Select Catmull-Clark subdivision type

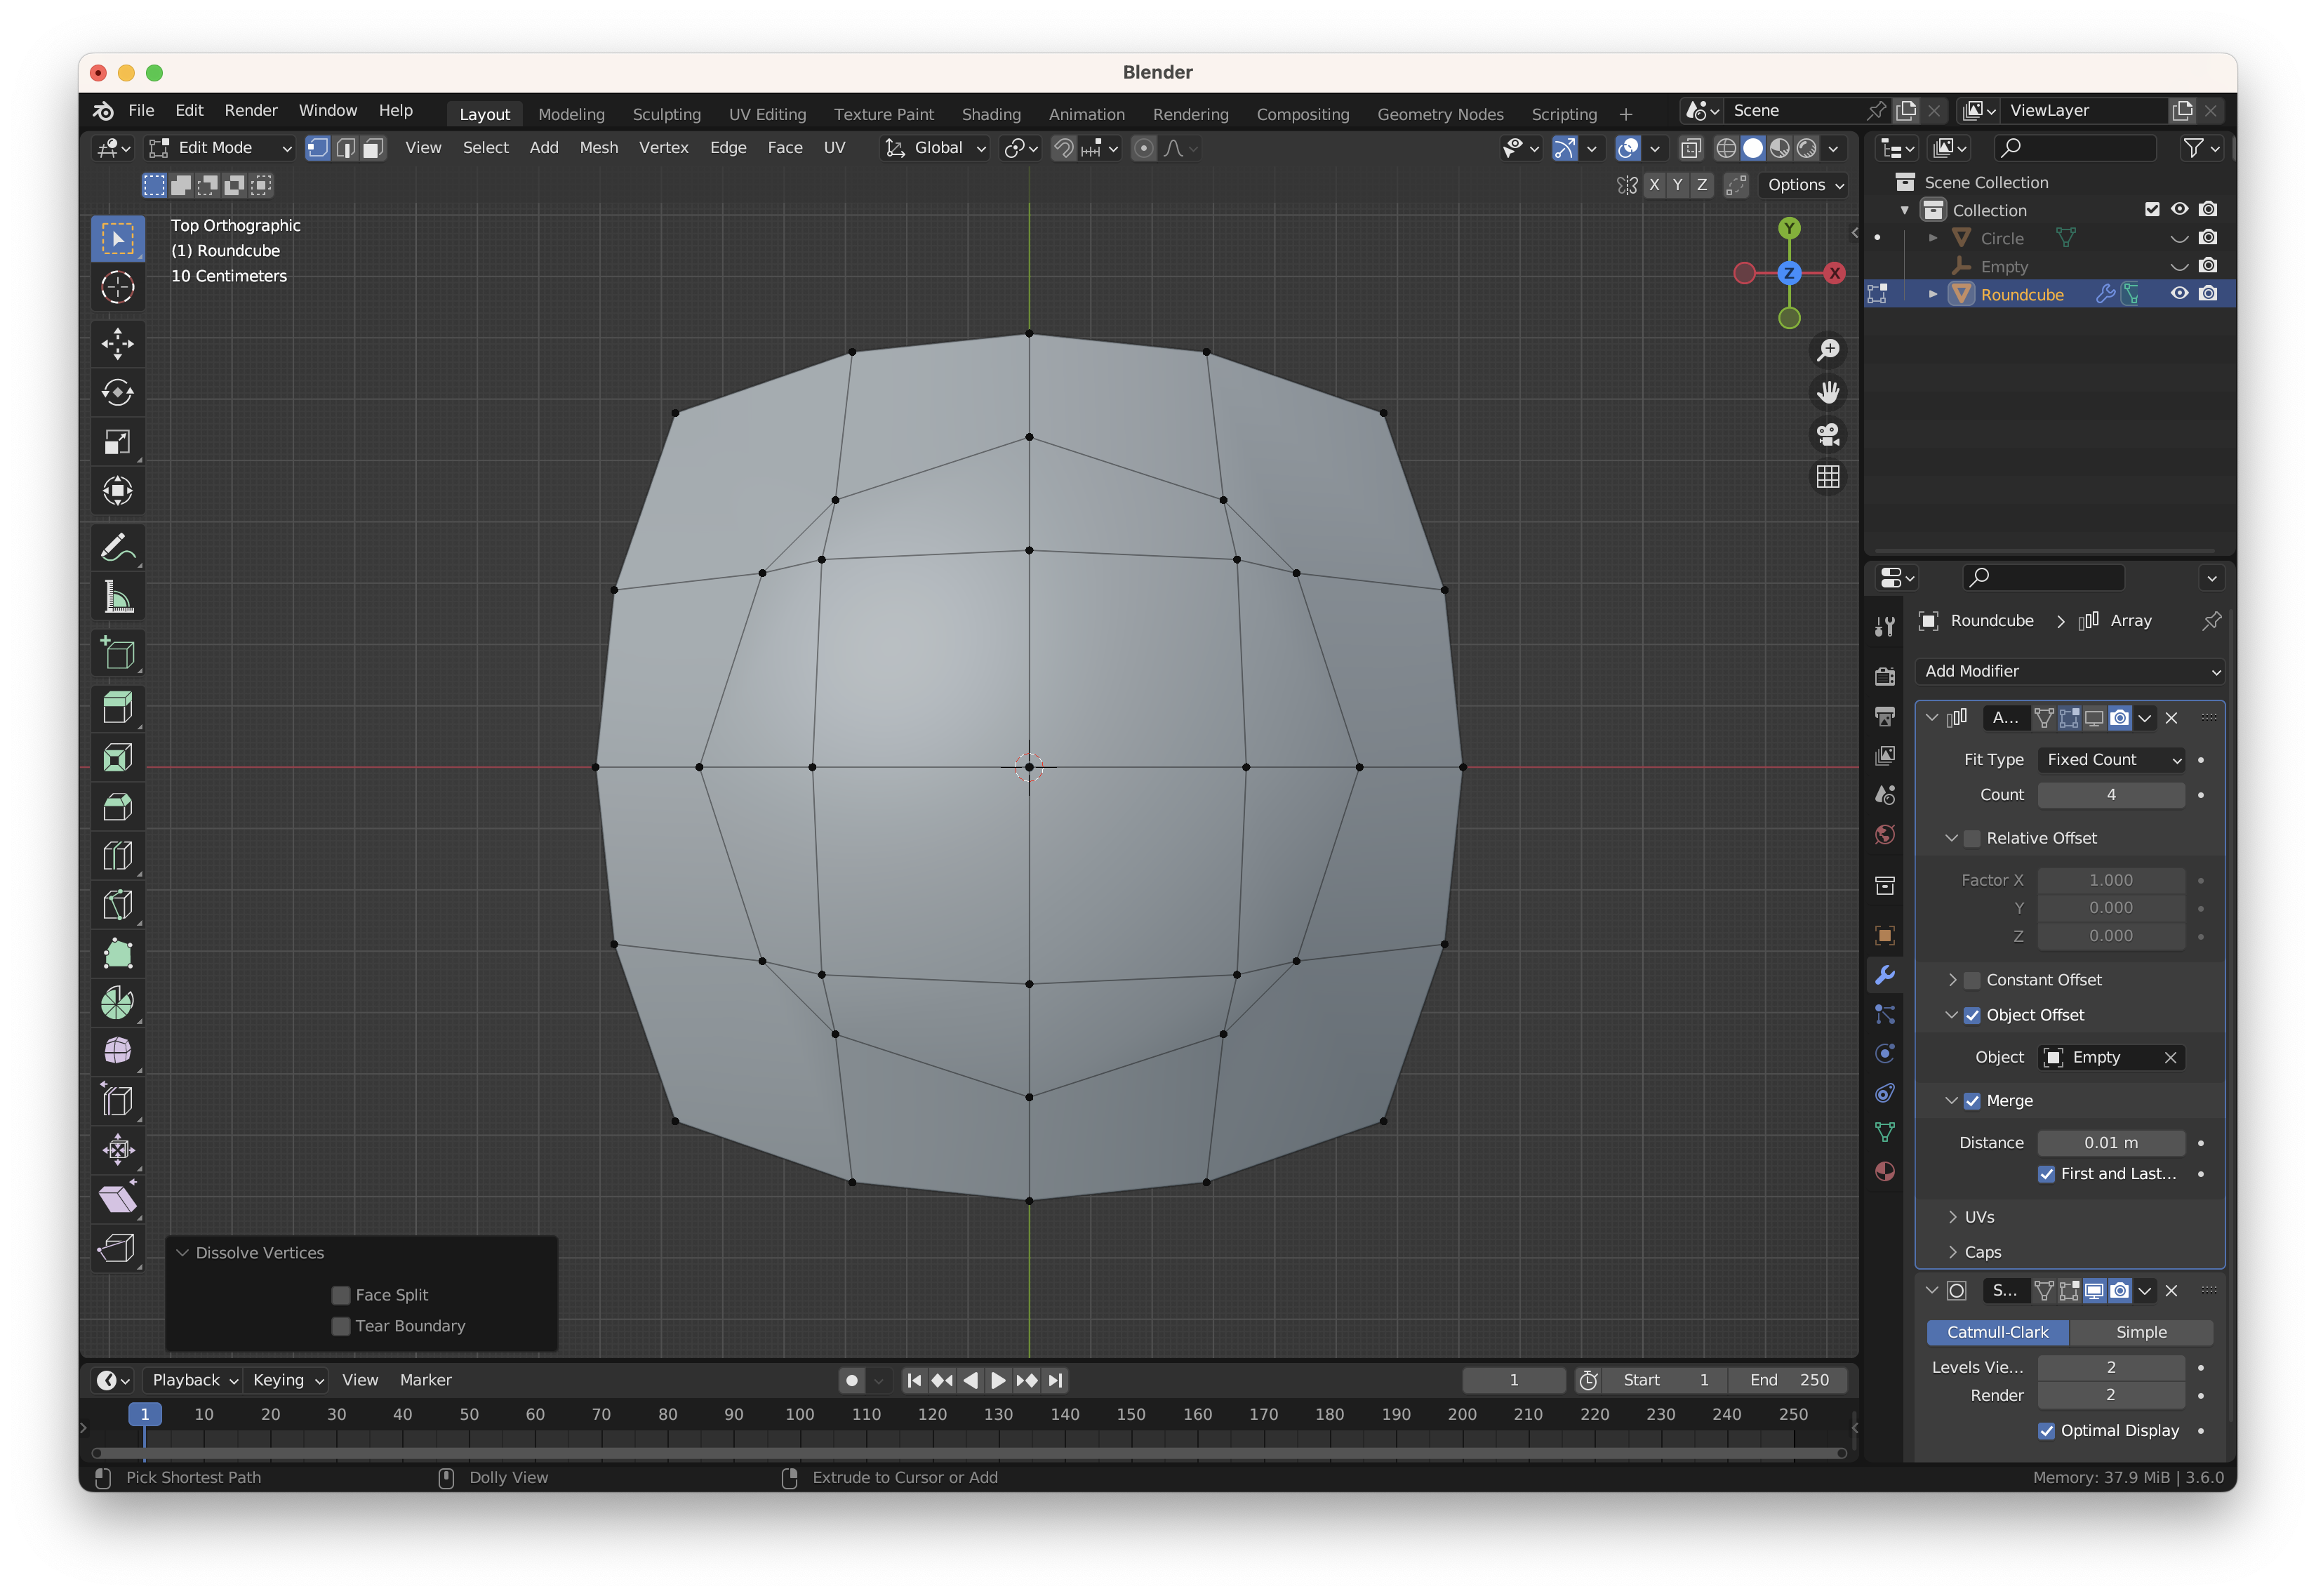coord(1997,1333)
